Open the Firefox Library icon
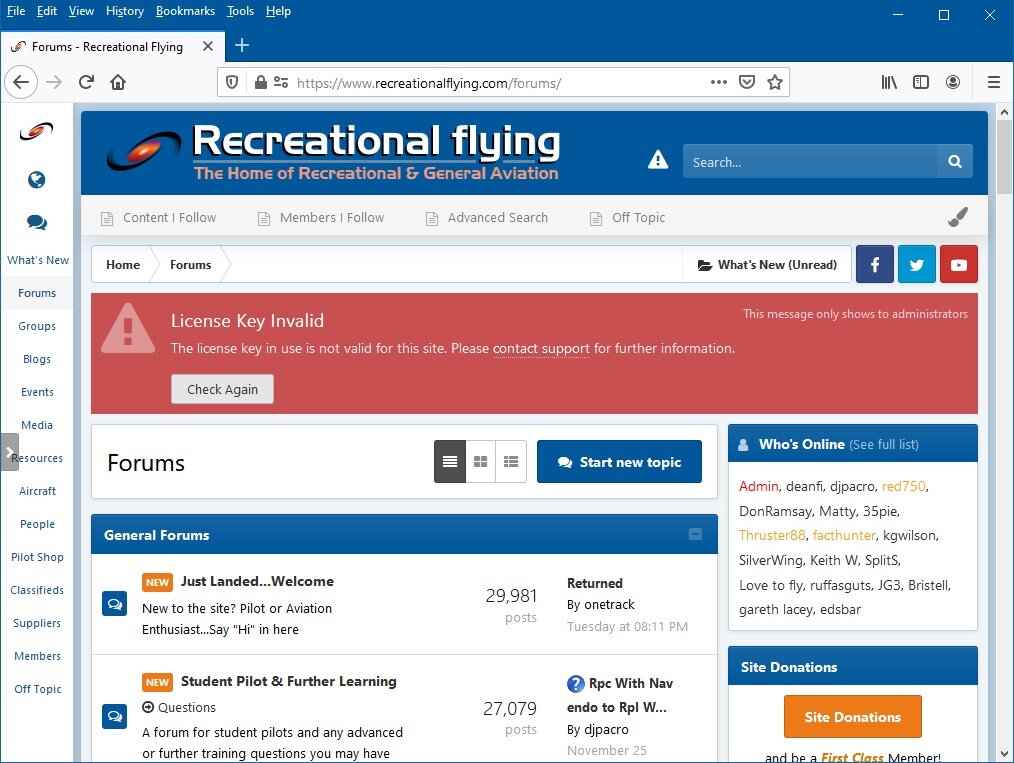 point(889,82)
